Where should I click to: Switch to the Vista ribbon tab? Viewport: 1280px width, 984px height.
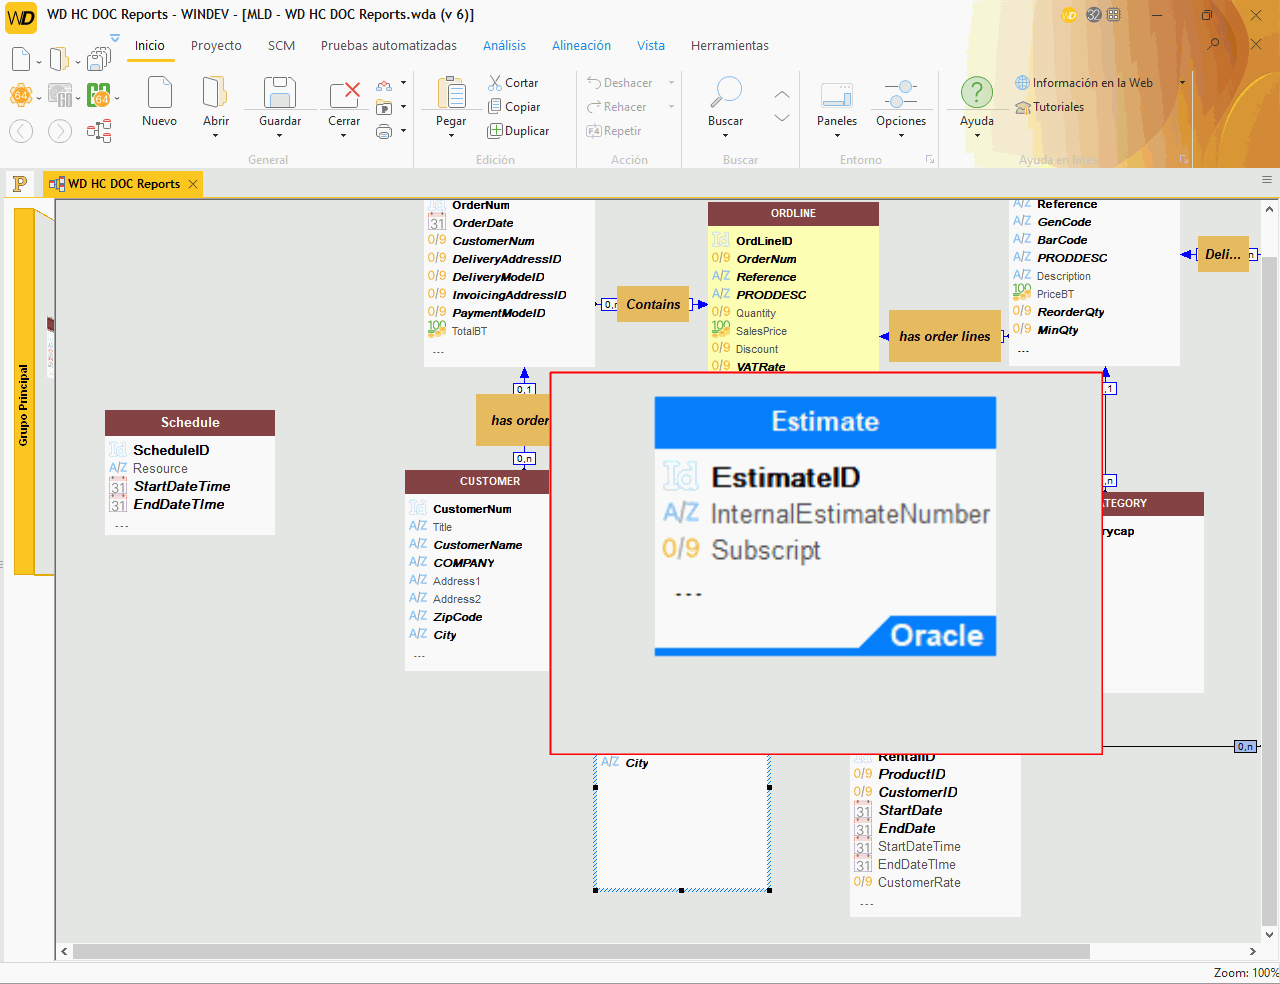click(651, 46)
